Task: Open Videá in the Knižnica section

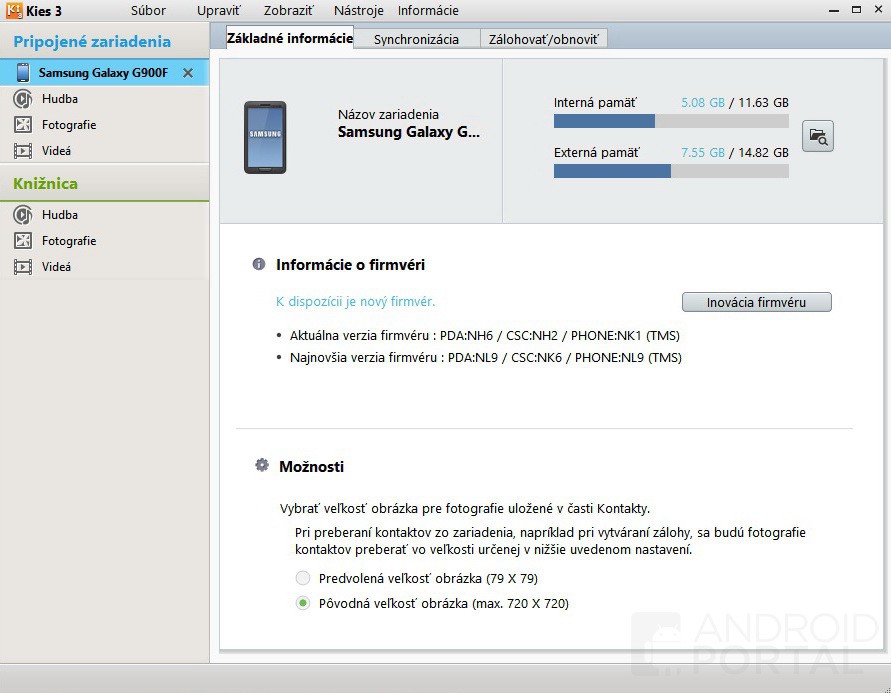Action: pos(56,267)
